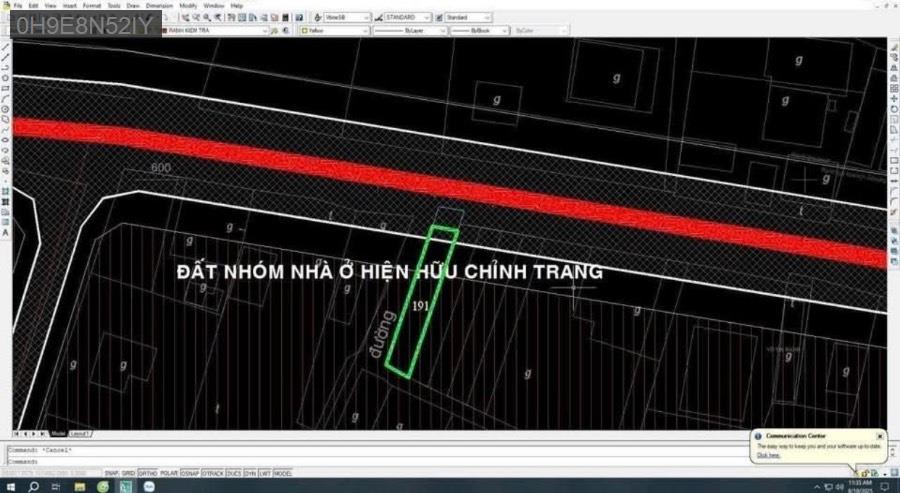Toggle GRID display in status bar
This screenshot has height=493, width=900.
tap(129, 473)
